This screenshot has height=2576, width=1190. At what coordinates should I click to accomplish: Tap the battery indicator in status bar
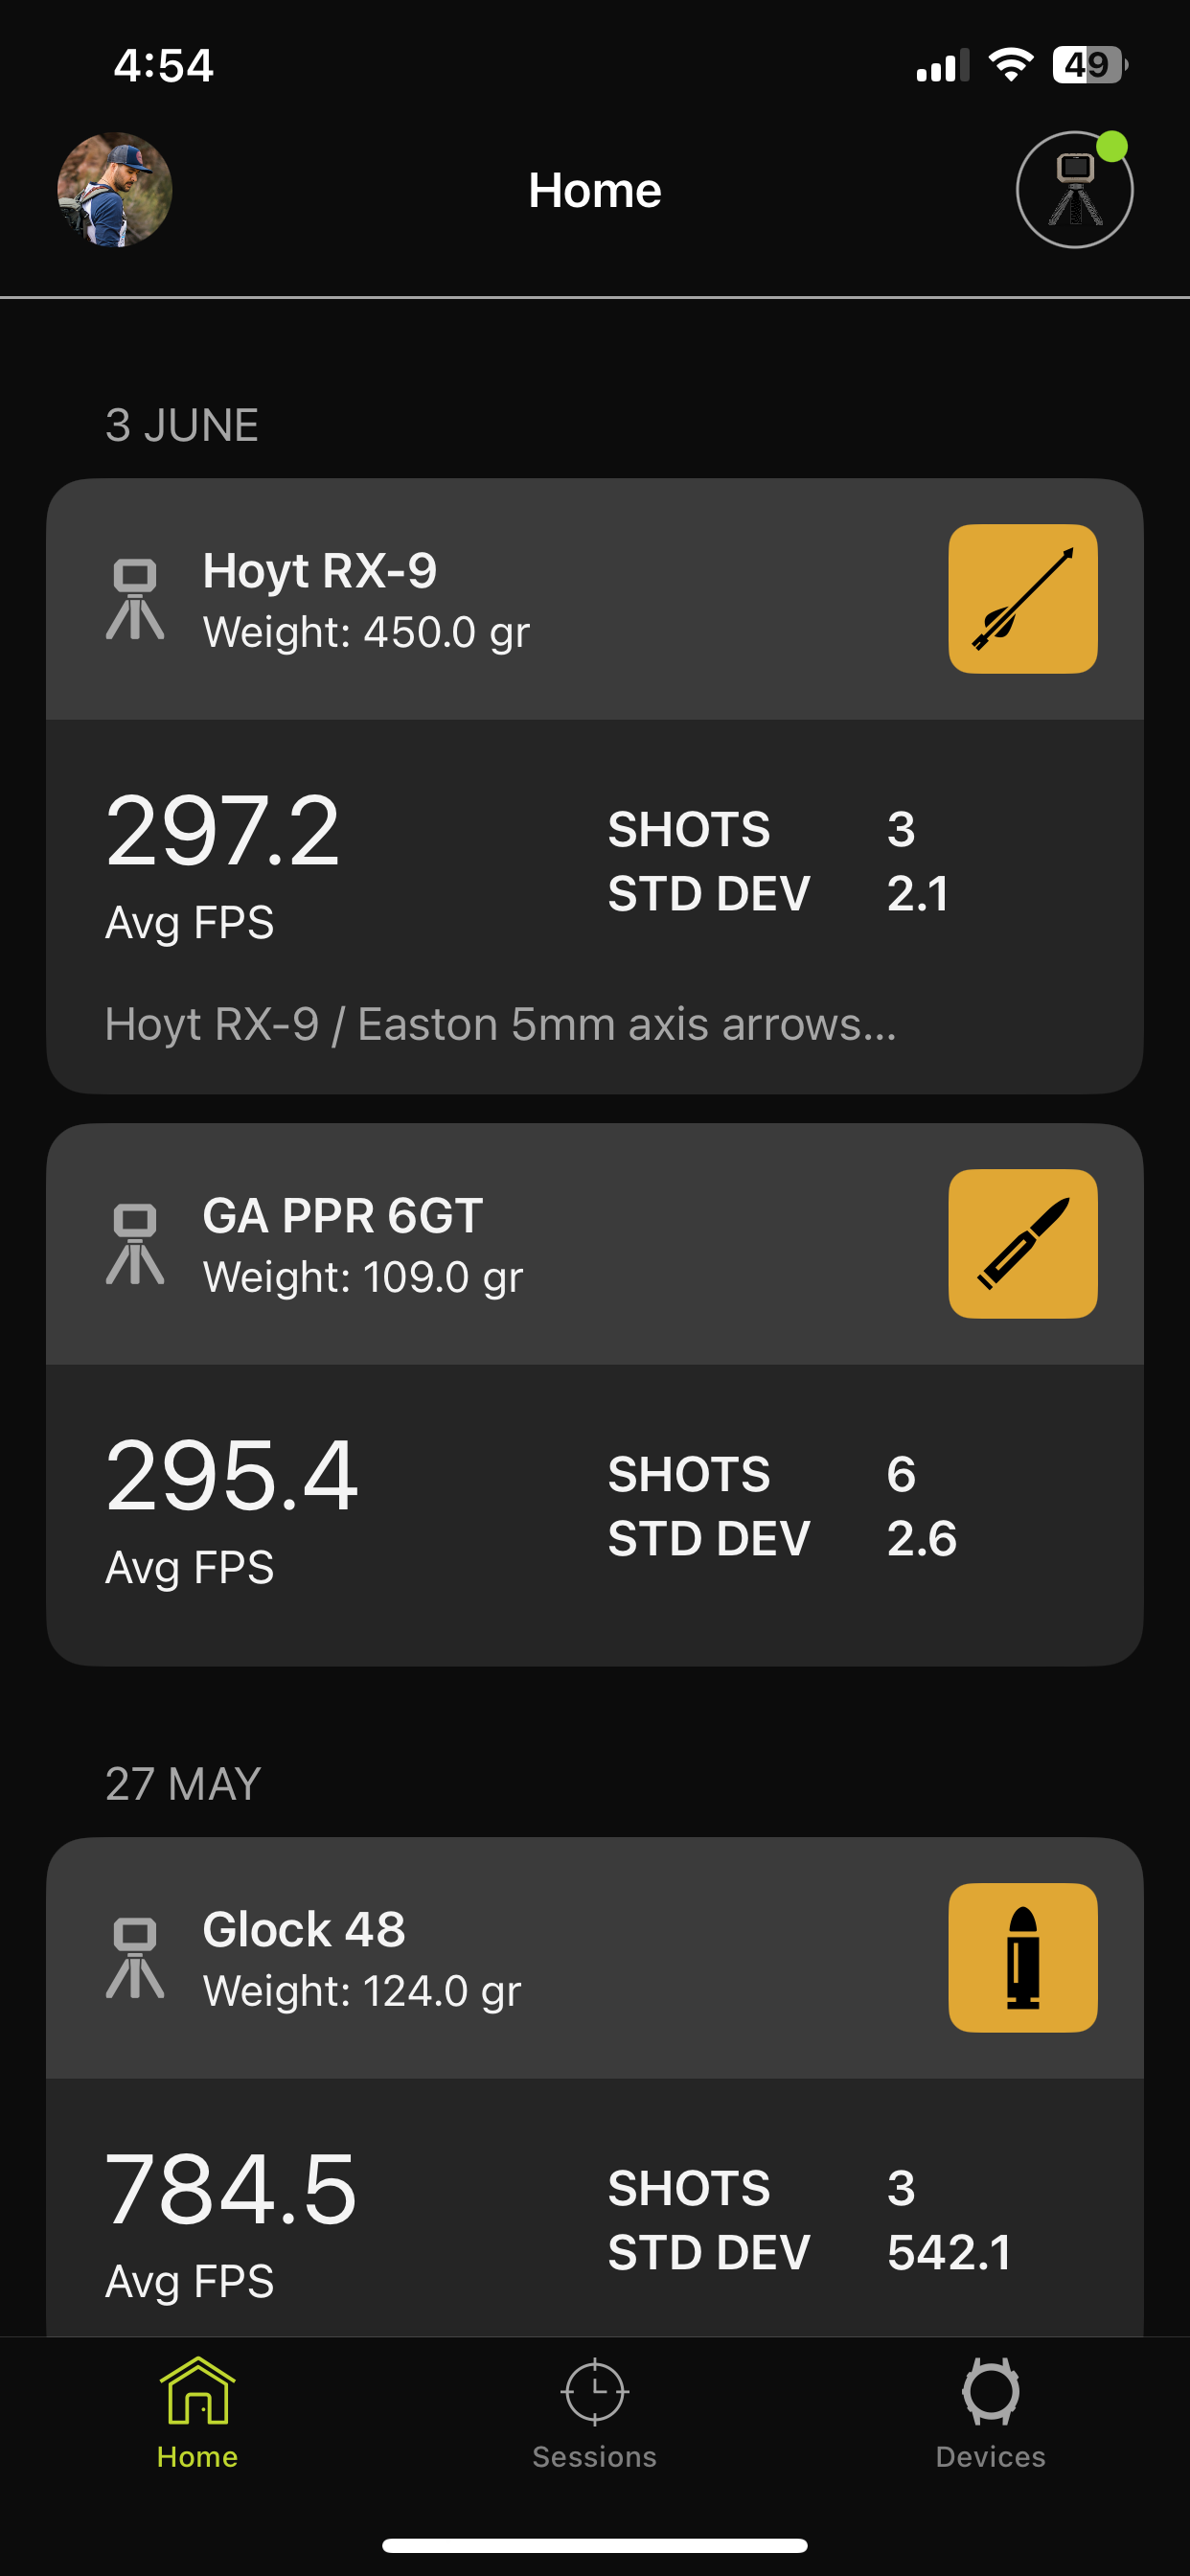pyautogui.click(x=1090, y=65)
